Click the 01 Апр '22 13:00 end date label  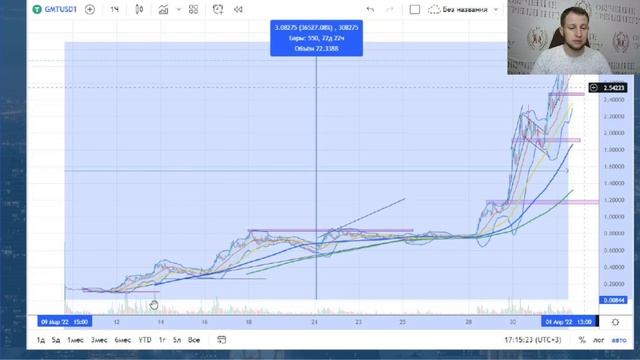[569, 322]
